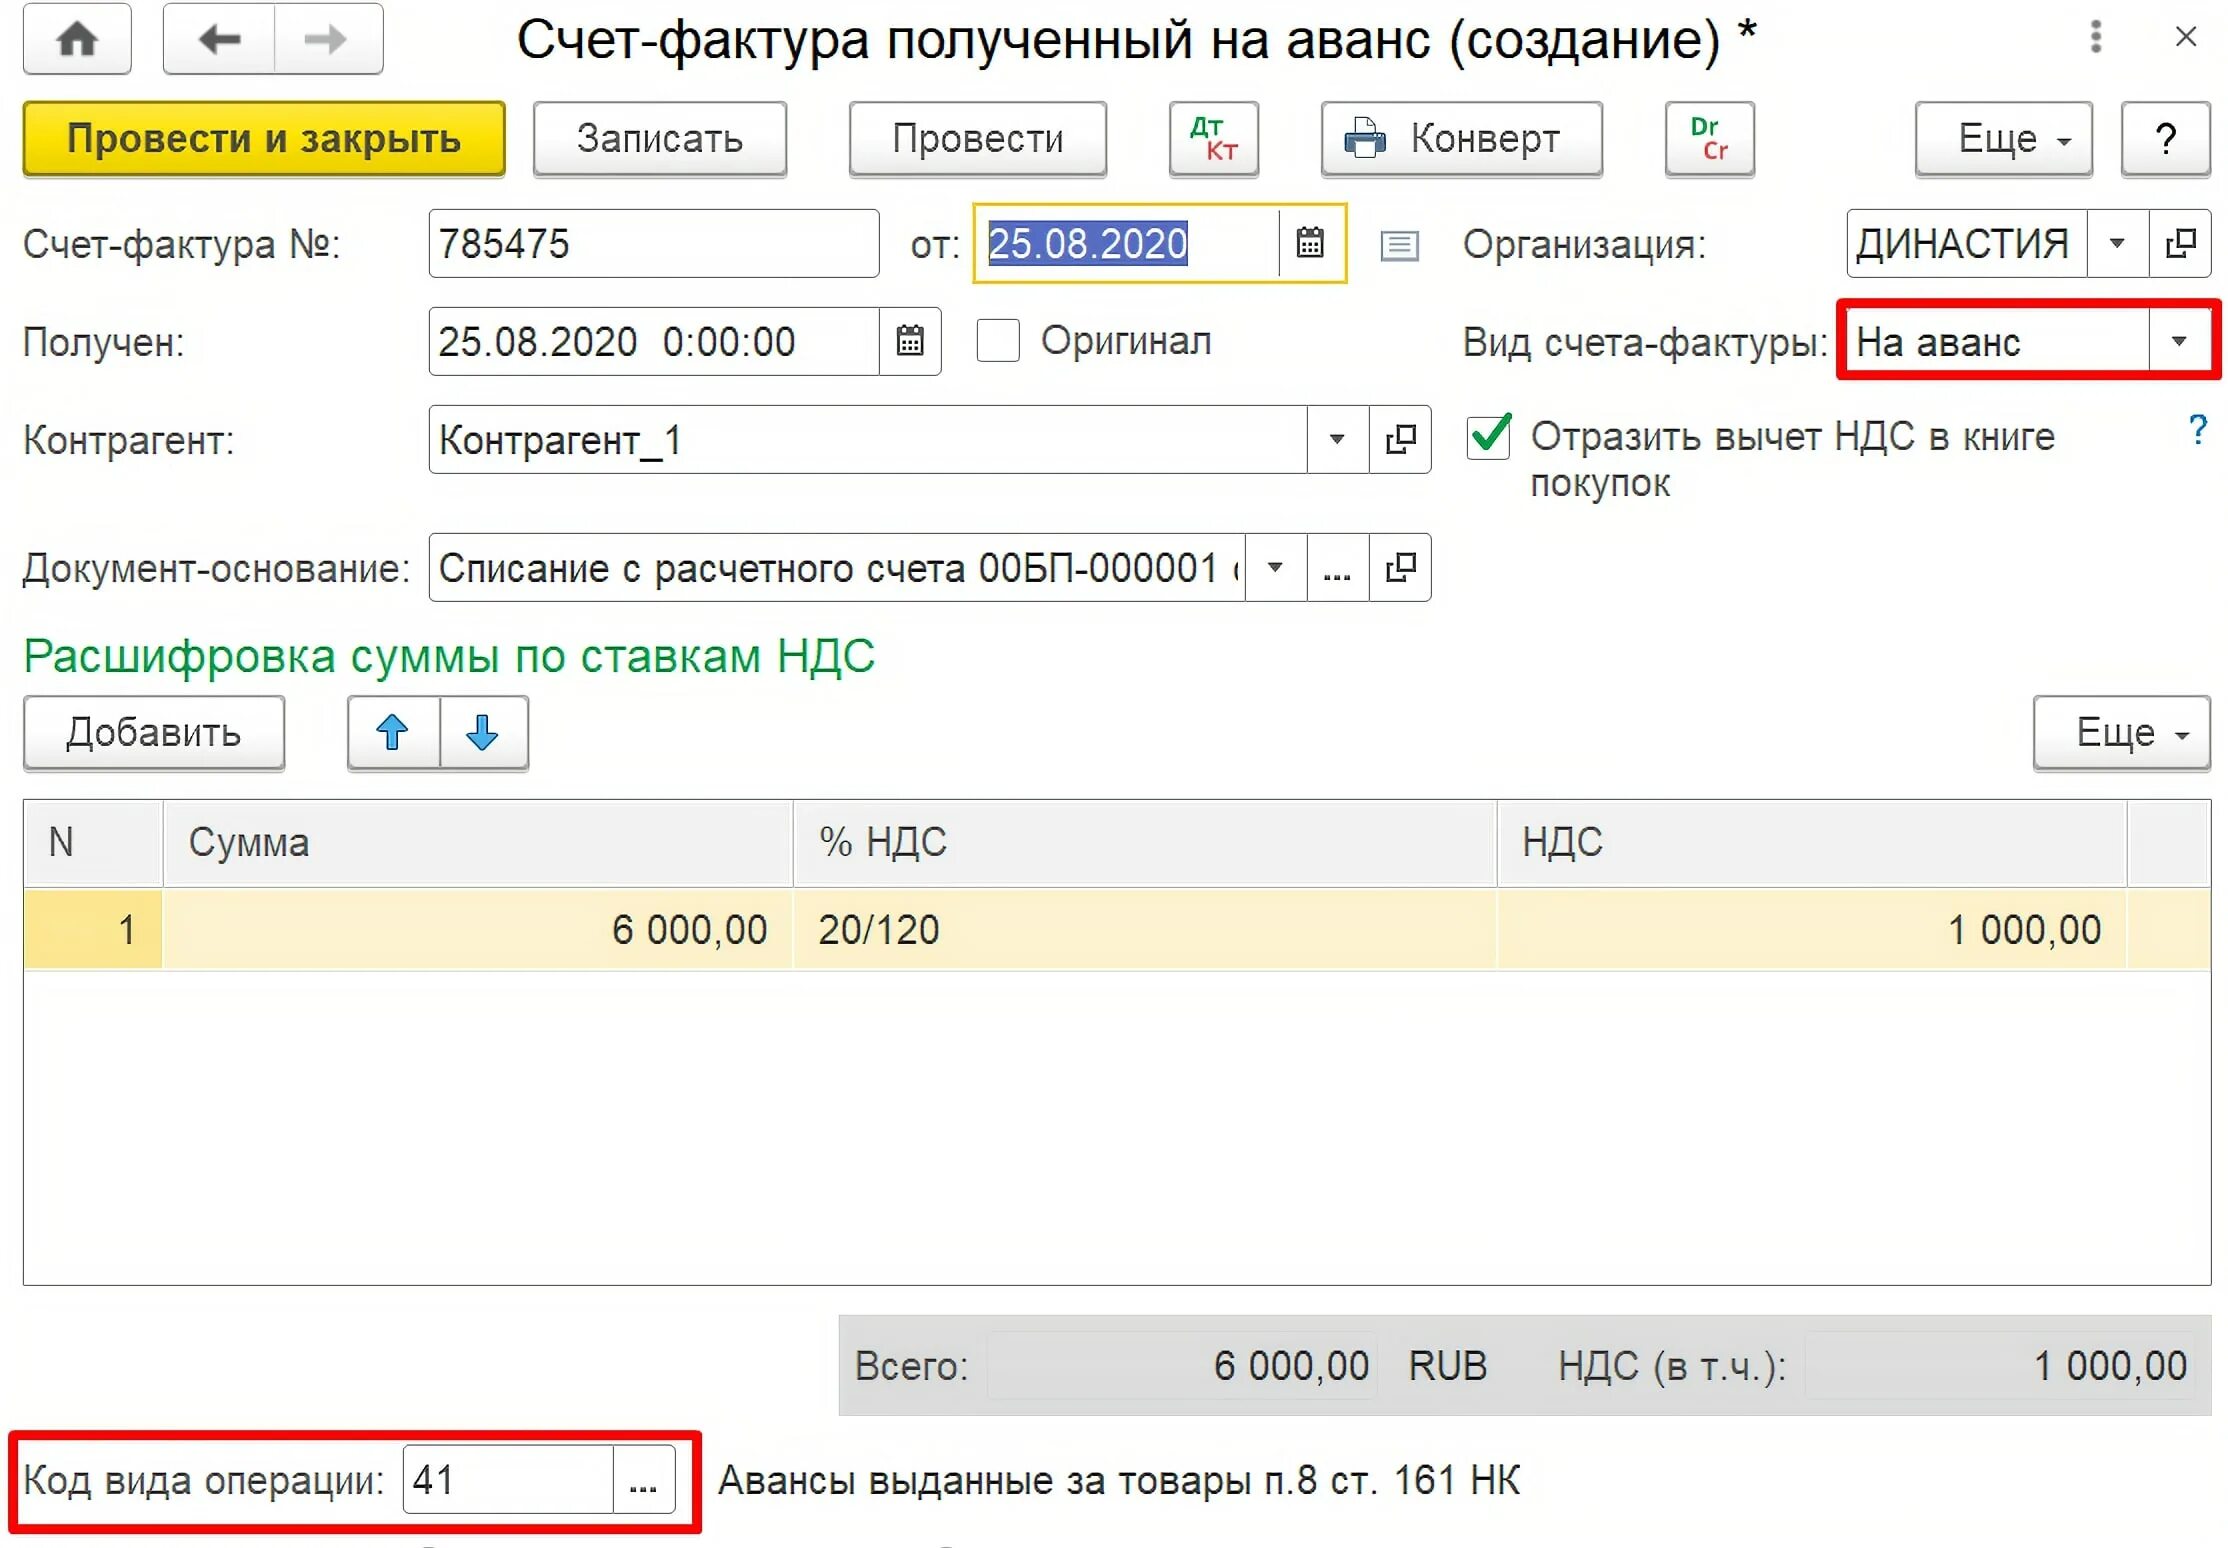Viewport: 2228px width, 1548px height.
Task: Click the open document icon next to Контрагент
Action: [x=1388, y=439]
